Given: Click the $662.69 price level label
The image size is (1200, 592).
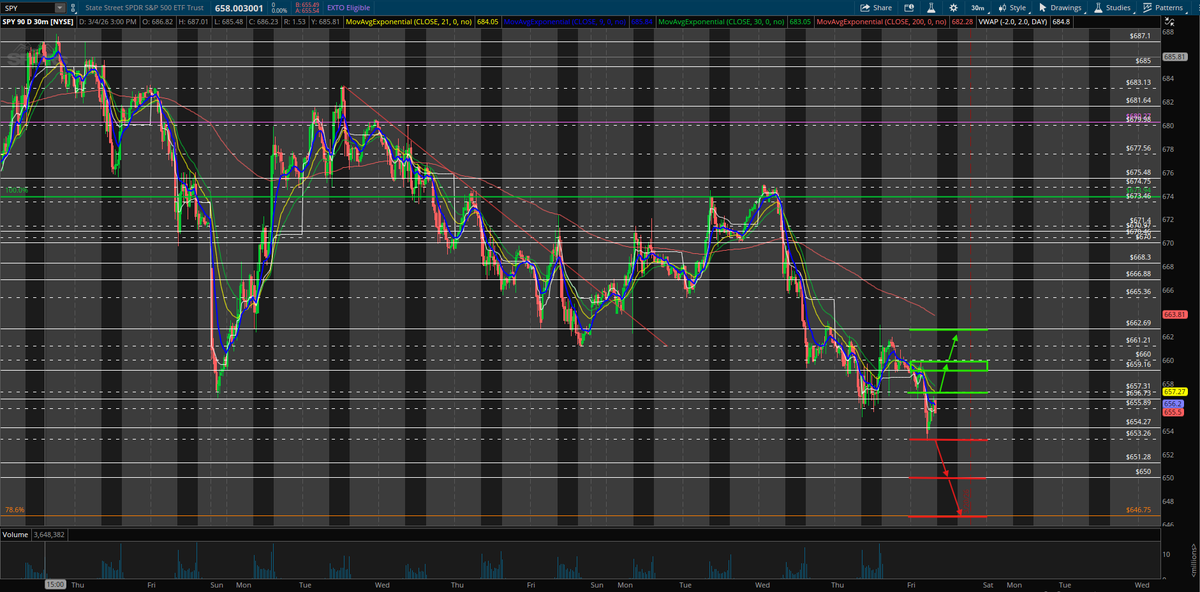Looking at the screenshot, I should [1139, 324].
